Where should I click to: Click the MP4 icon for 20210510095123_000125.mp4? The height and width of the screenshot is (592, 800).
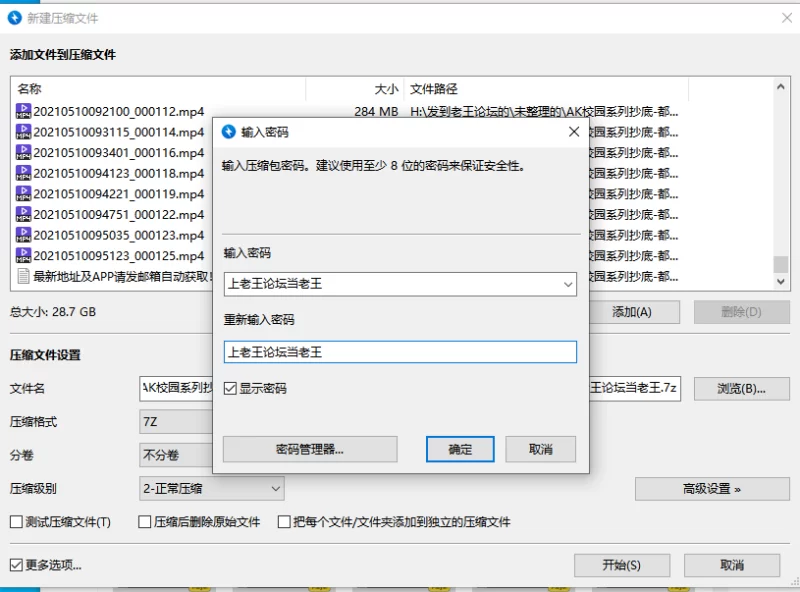coord(23,255)
